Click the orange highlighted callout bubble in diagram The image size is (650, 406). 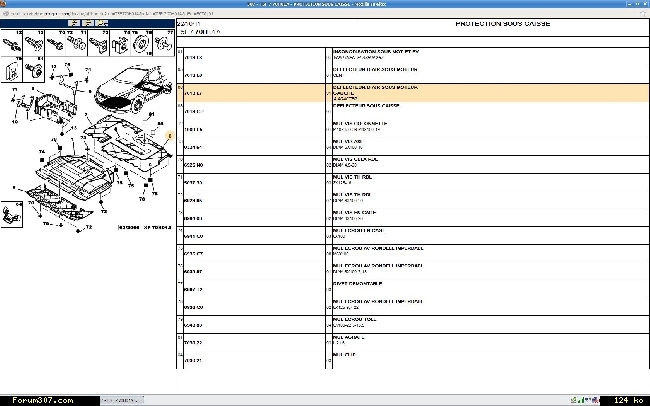point(170,136)
